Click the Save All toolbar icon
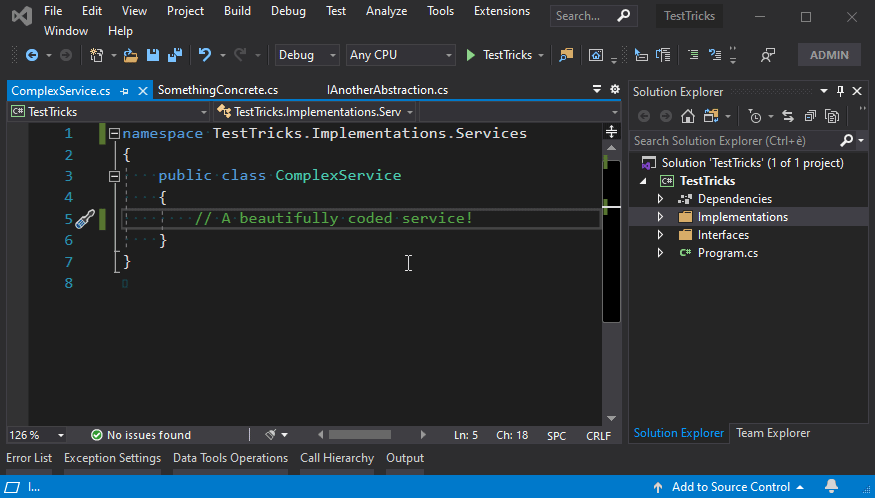 coord(175,55)
